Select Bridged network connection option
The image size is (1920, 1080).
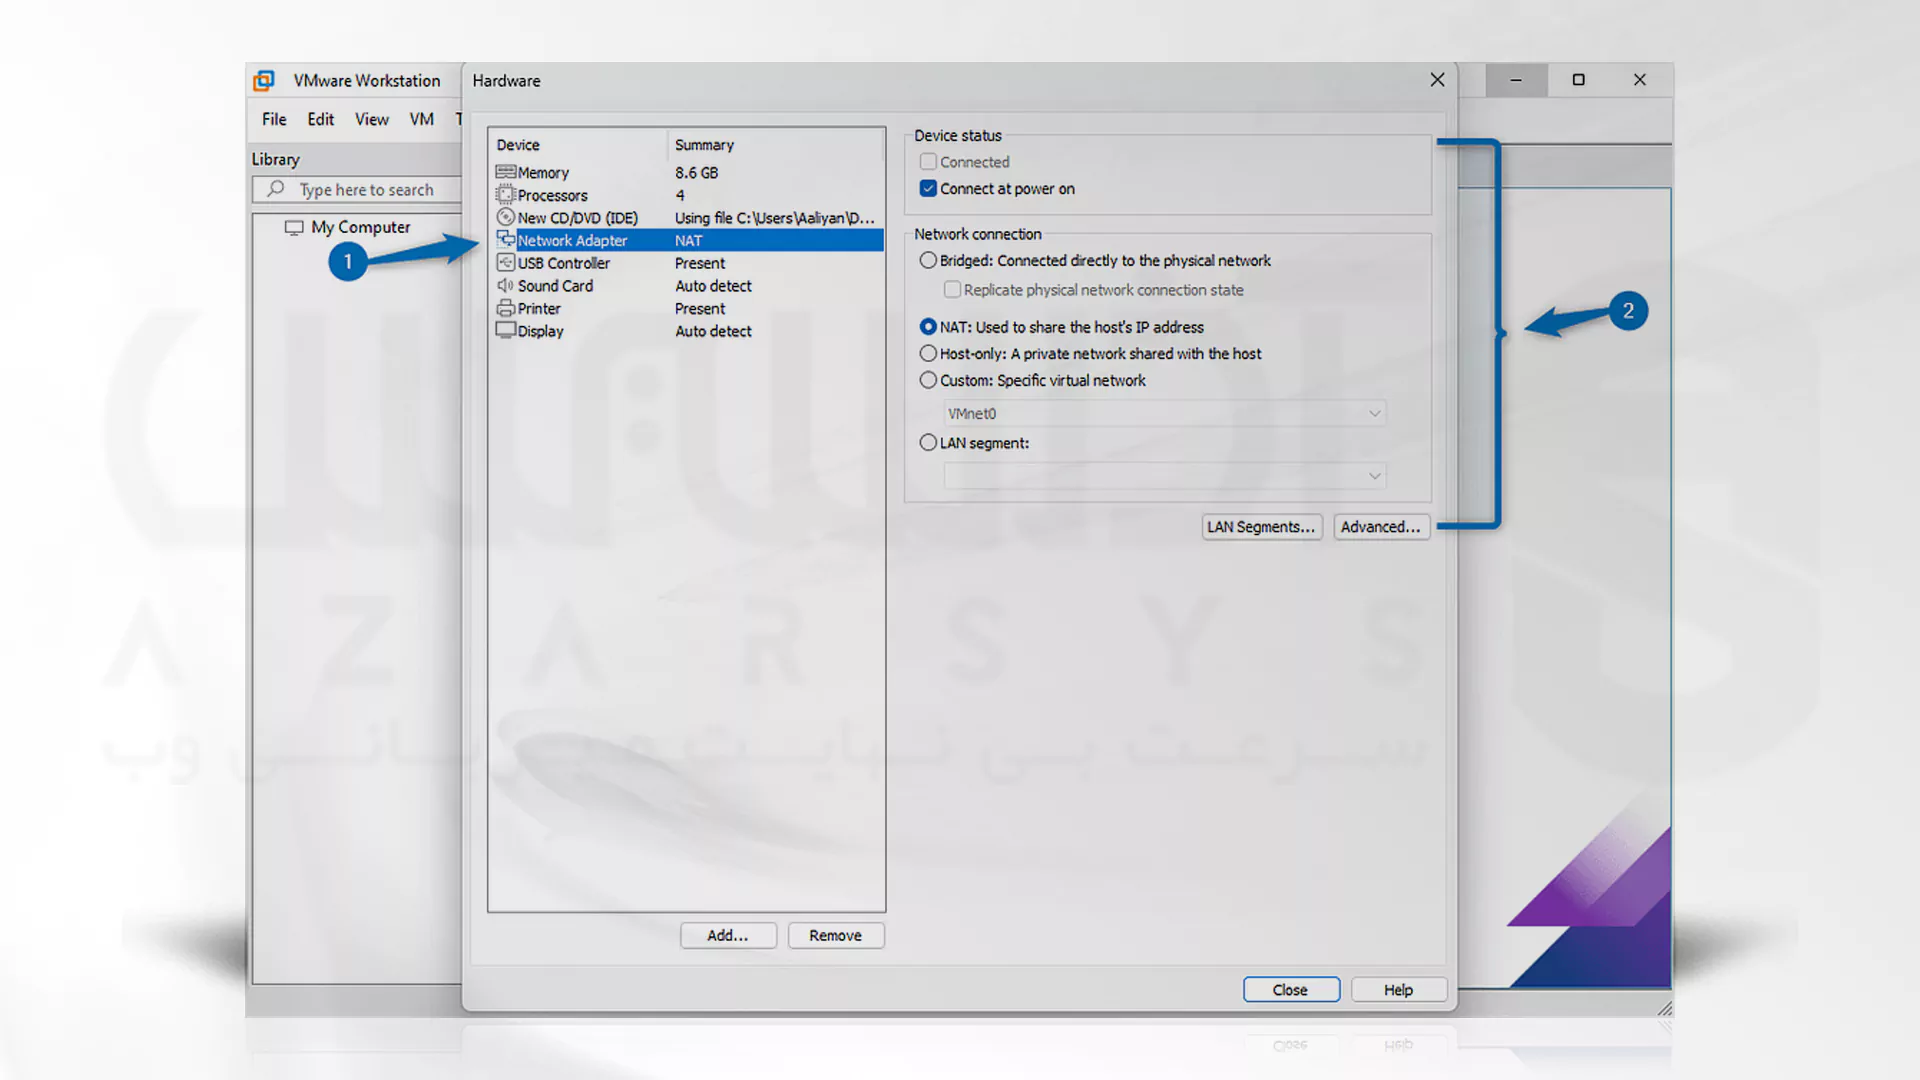point(928,260)
